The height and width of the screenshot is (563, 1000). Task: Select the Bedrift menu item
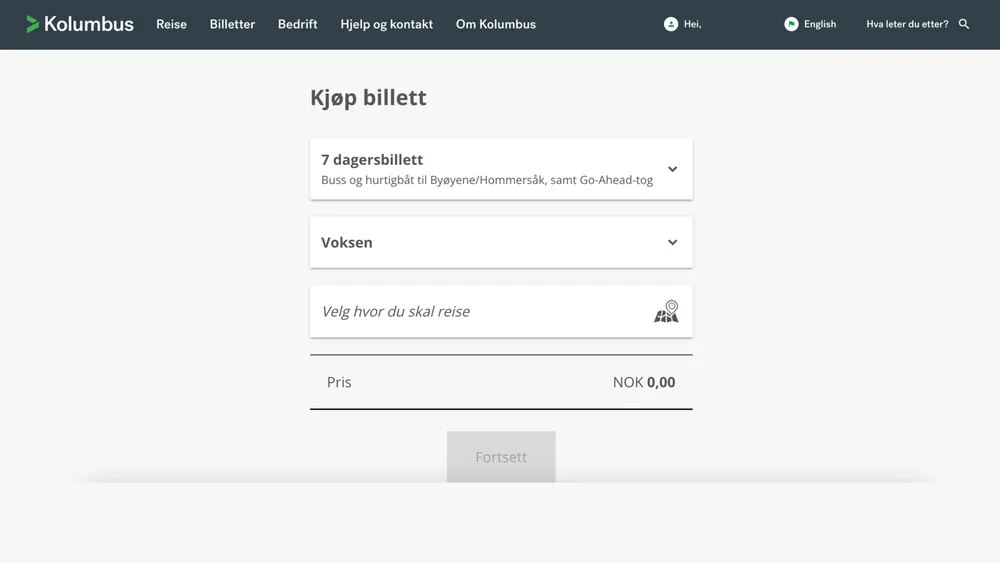pos(297,24)
